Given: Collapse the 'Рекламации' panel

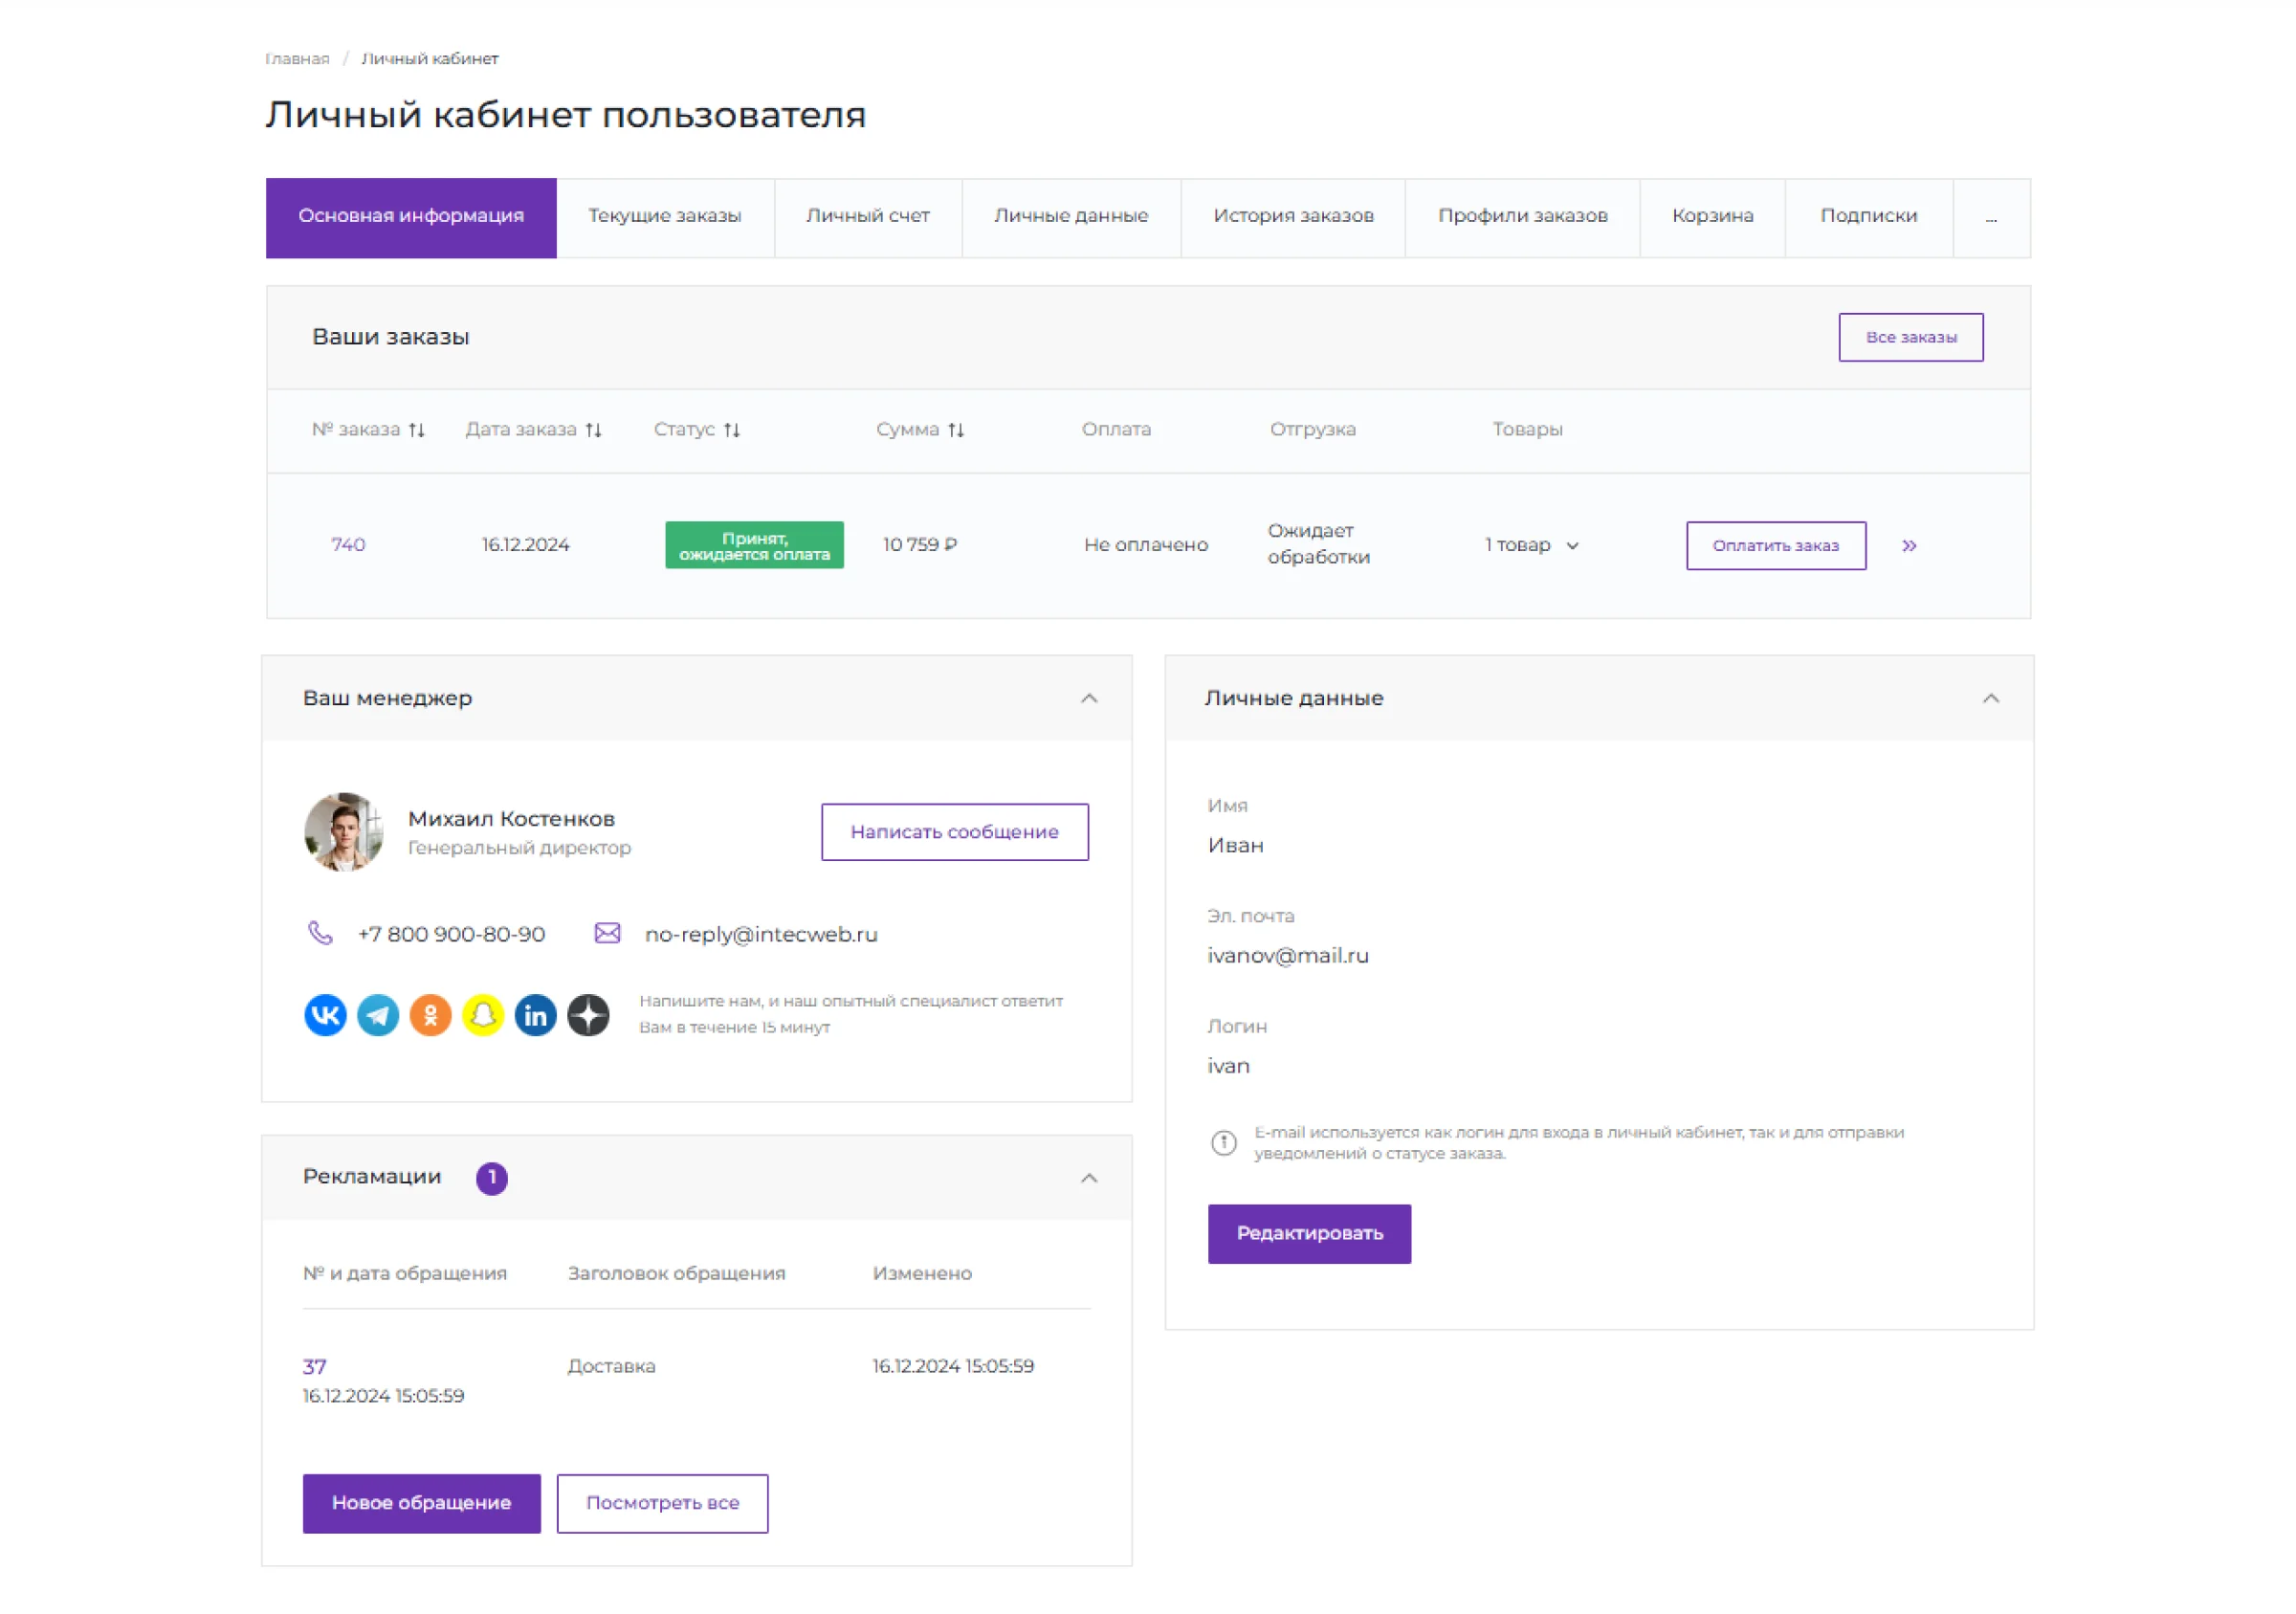Looking at the screenshot, I should coord(1089,1177).
